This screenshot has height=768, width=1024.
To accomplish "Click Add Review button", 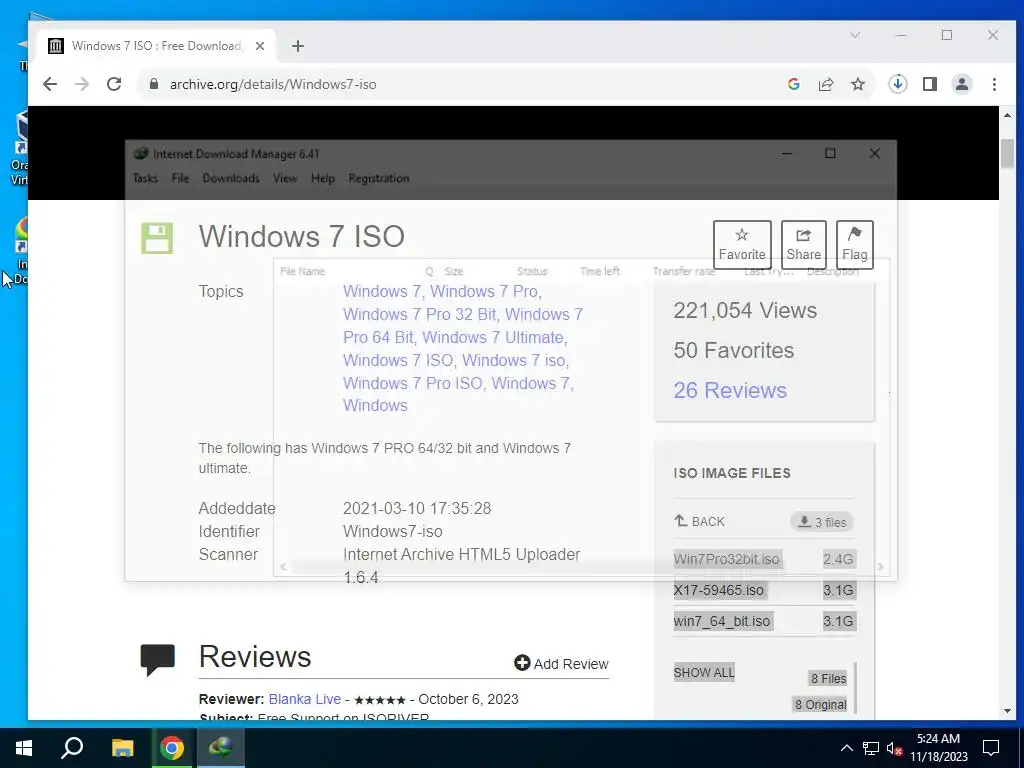I will coord(562,664).
